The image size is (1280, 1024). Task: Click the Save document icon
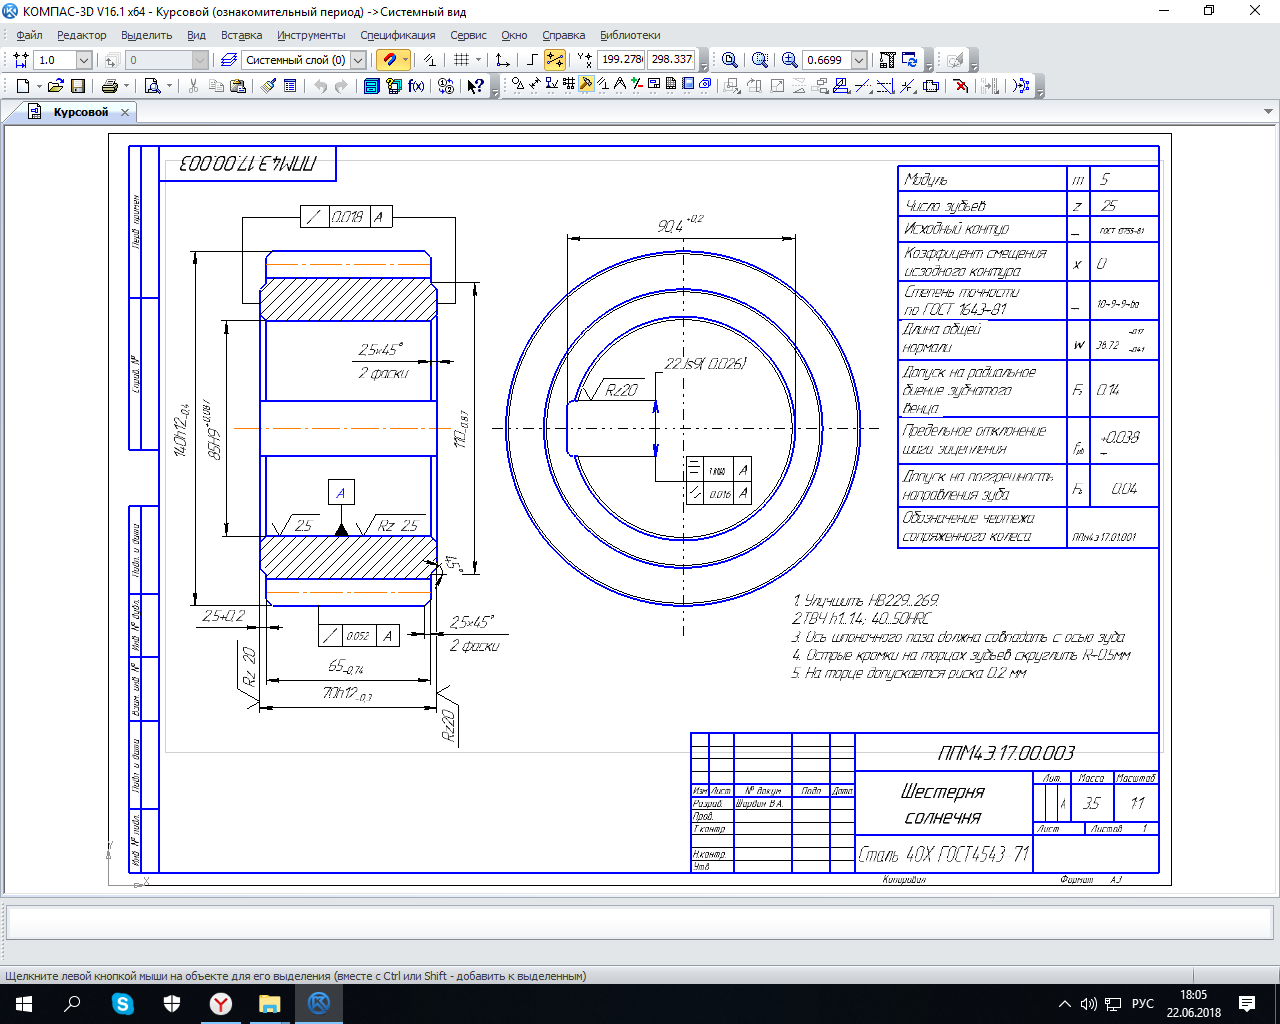click(78, 86)
